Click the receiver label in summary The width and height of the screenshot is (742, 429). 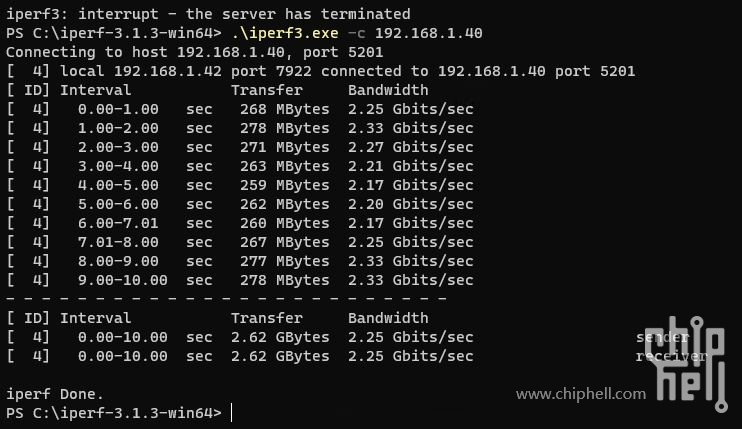coord(671,356)
